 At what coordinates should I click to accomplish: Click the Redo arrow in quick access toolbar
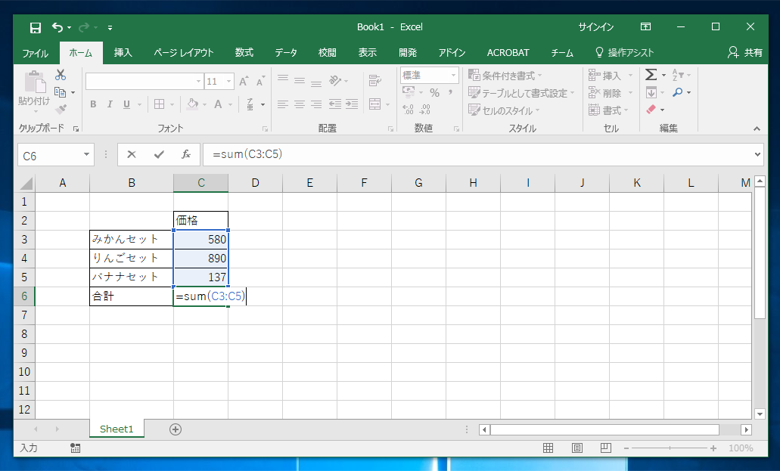coord(84,27)
